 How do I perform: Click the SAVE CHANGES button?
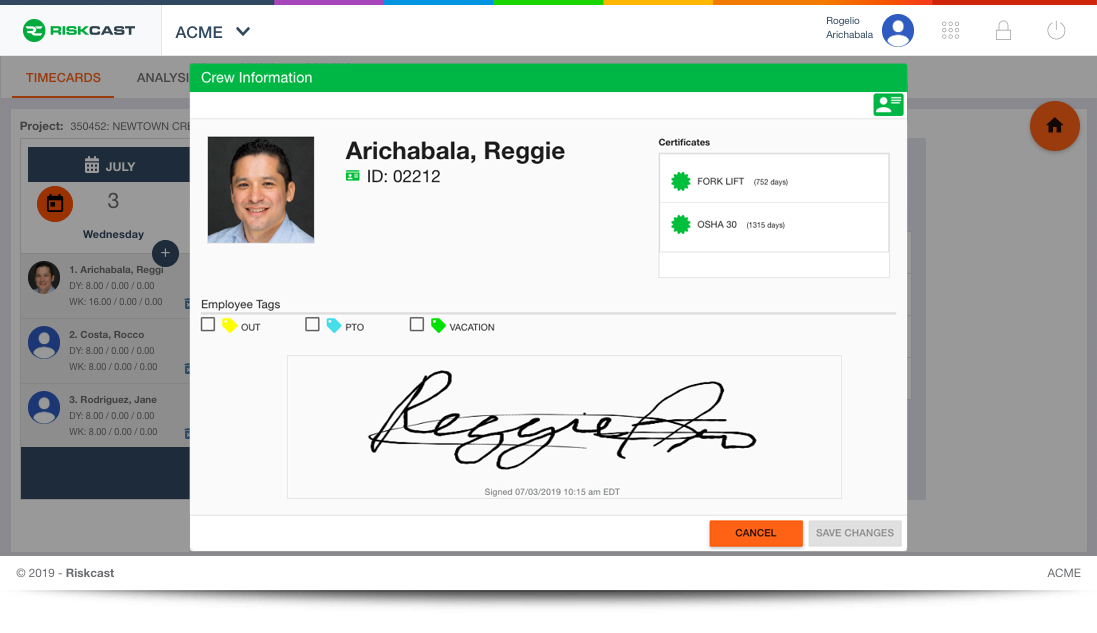click(x=855, y=533)
